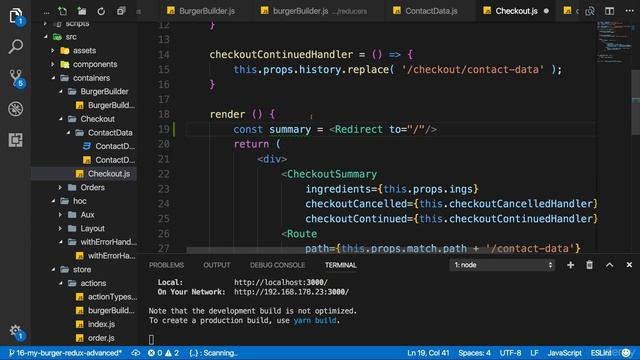Click git branch 16-my-burger-redux-advanced in status bar

click(x=64, y=353)
